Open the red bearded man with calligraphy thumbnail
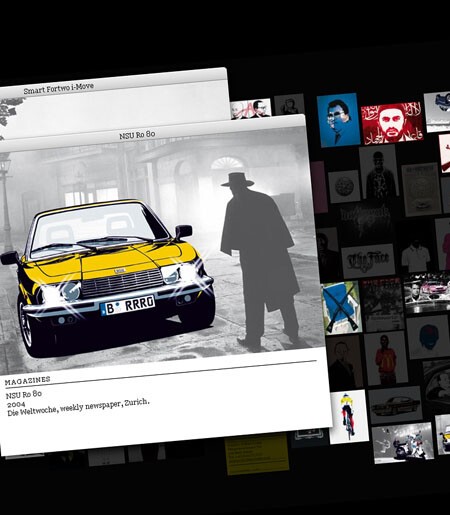The image size is (450, 515). pos(392,123)
